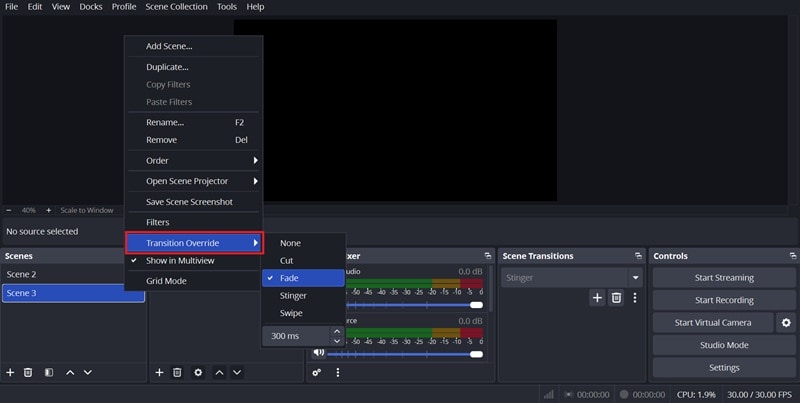The width and height of the screenshot is (800, 403).
Task: Click Start Recording button
Action: point(724,300)
